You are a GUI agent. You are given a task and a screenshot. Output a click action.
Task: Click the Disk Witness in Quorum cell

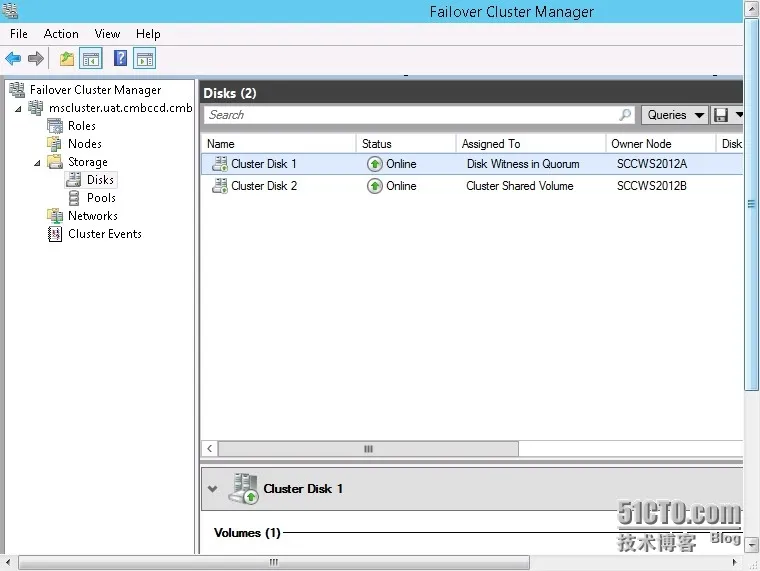coord(523,164)
